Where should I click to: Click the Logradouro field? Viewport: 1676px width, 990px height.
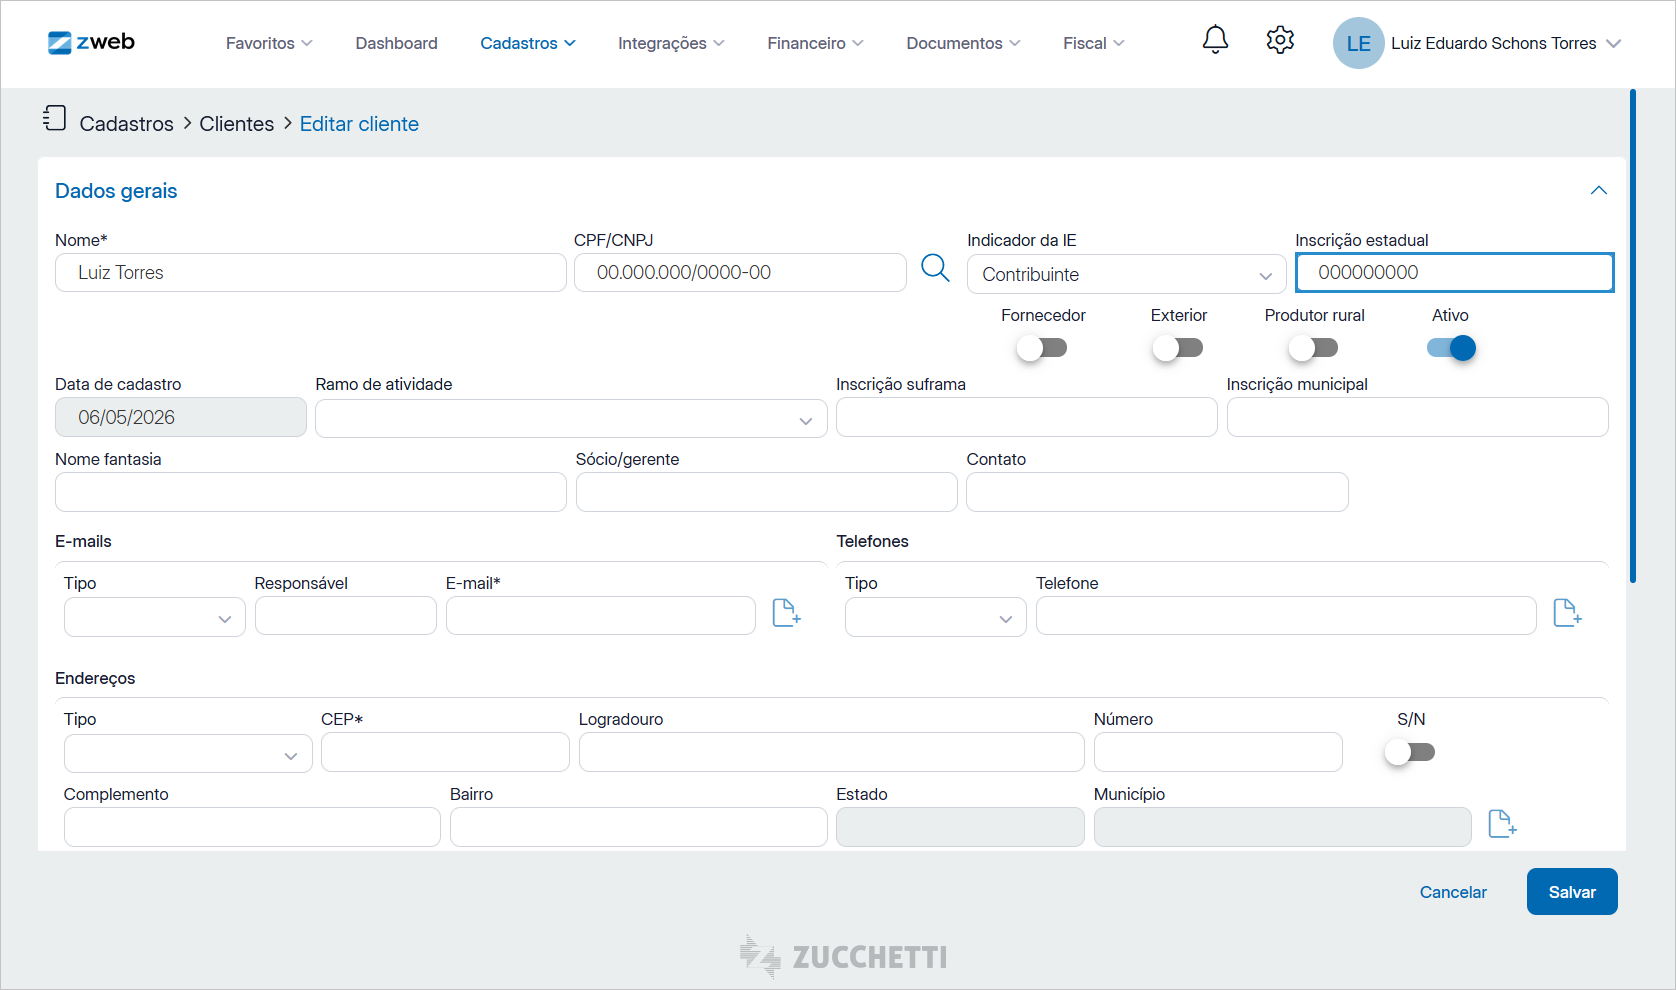pos(832,752)
